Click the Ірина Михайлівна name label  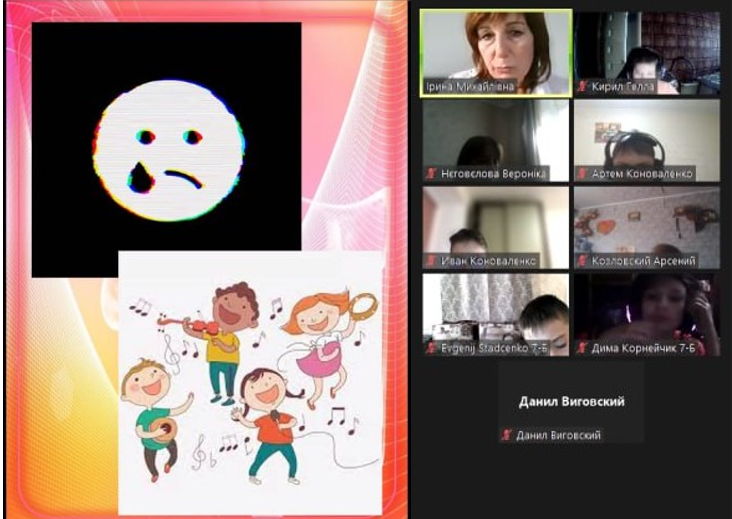tap(470, 86)
